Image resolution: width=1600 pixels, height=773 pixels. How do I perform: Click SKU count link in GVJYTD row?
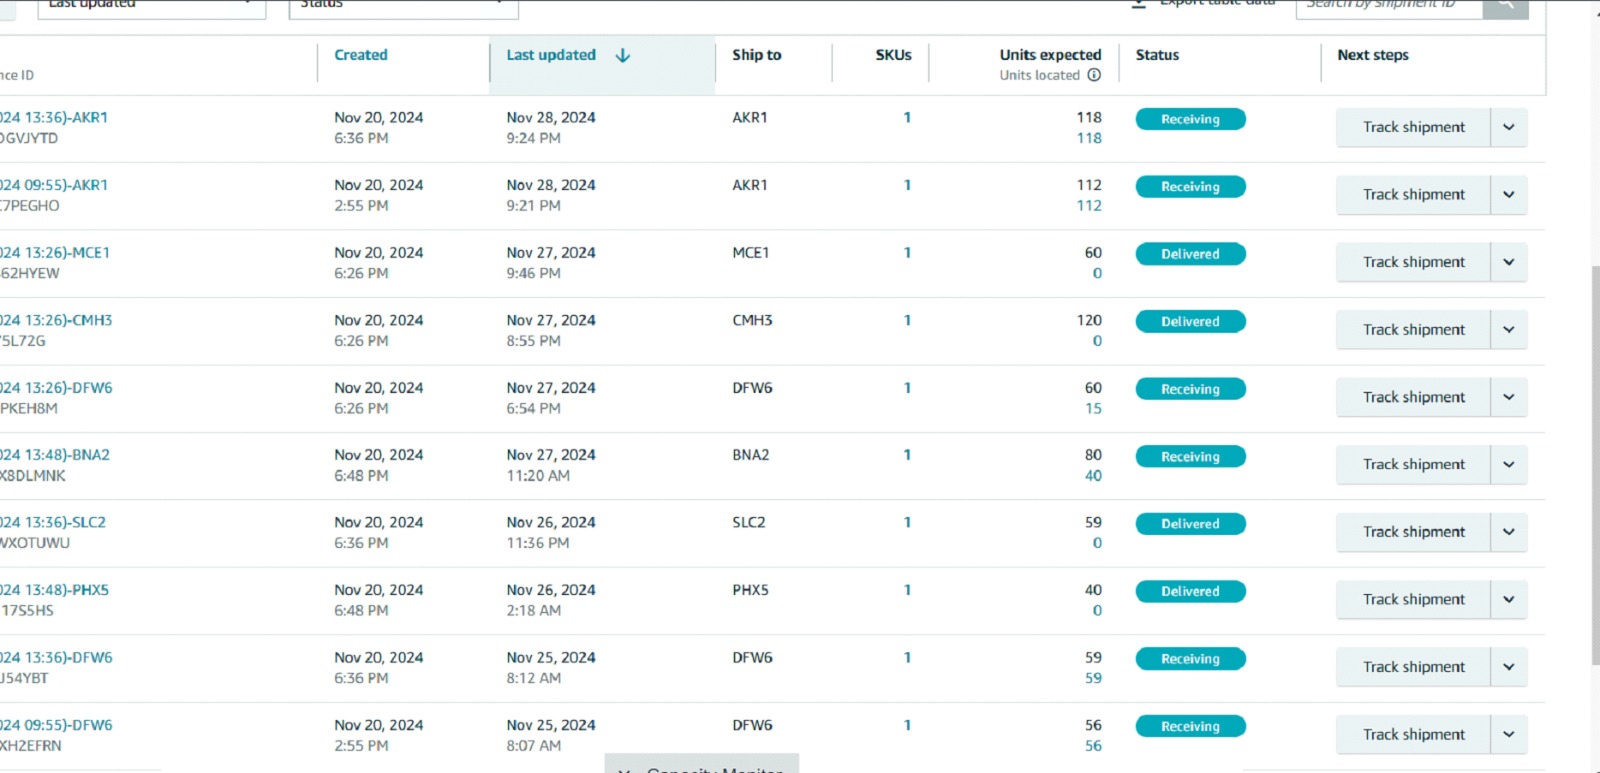pyautogui.click(x=907, y=117)
